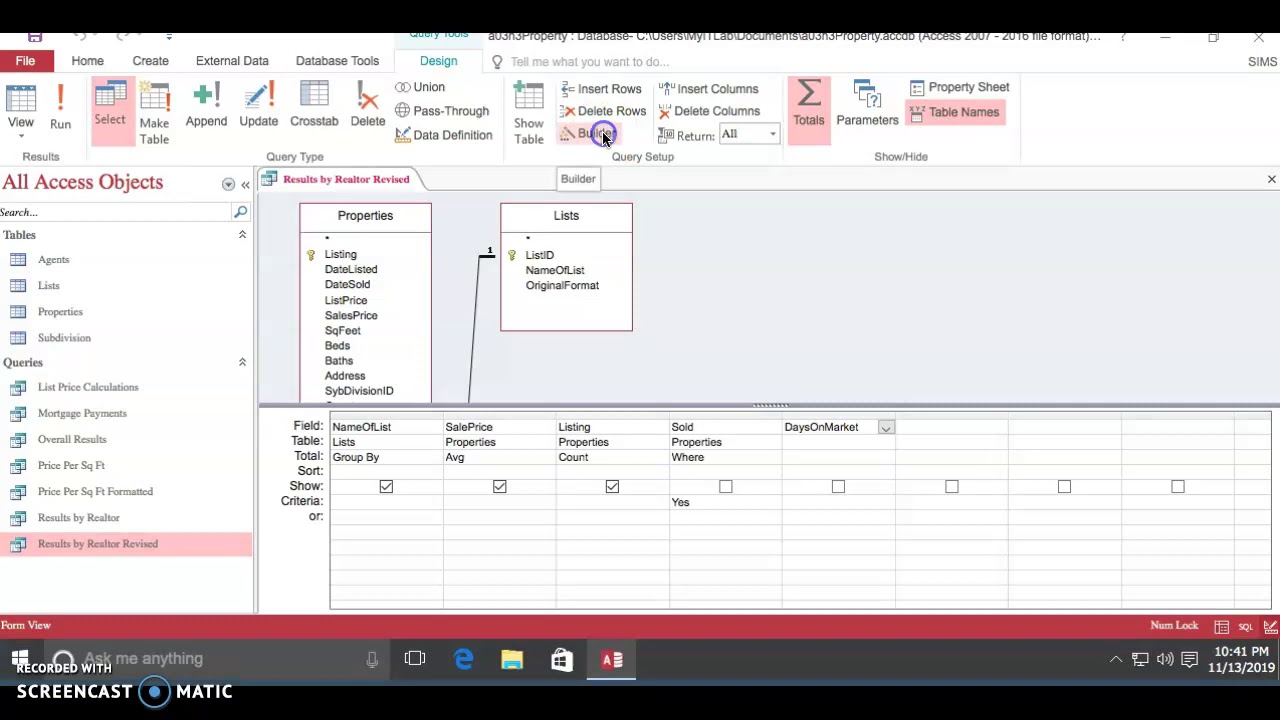
Task: Select the Pass-Through query option
Action: coord(442,111)
